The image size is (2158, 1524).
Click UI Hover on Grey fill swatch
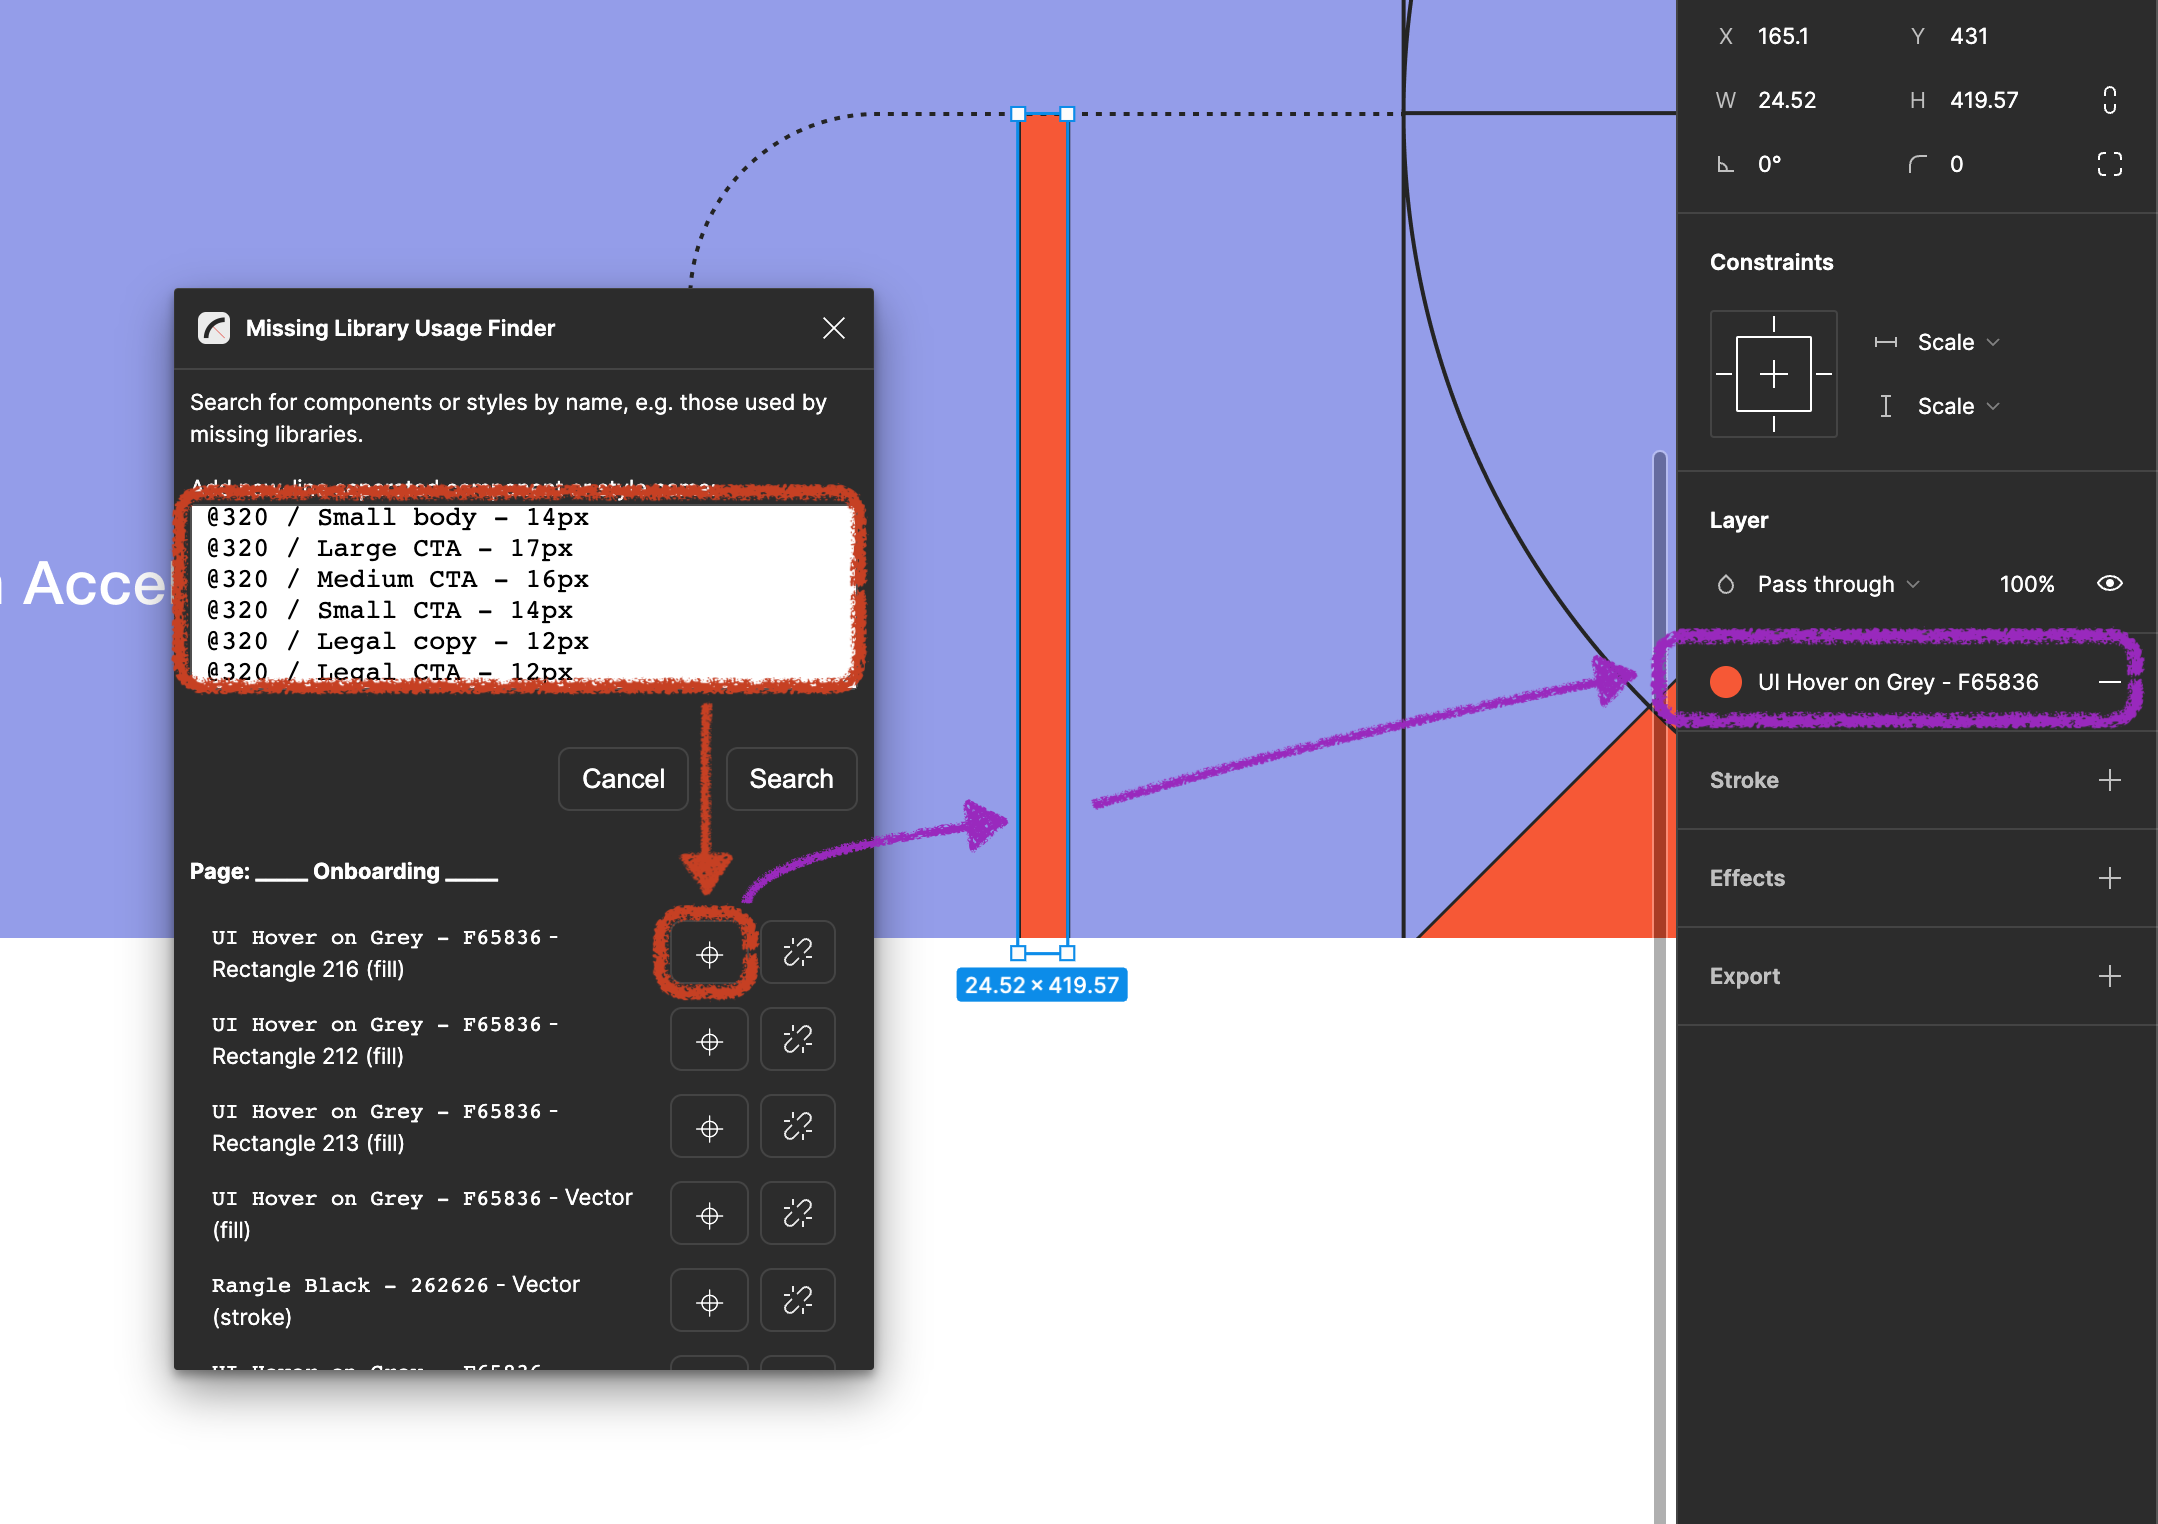click(x=1726, y=682)
